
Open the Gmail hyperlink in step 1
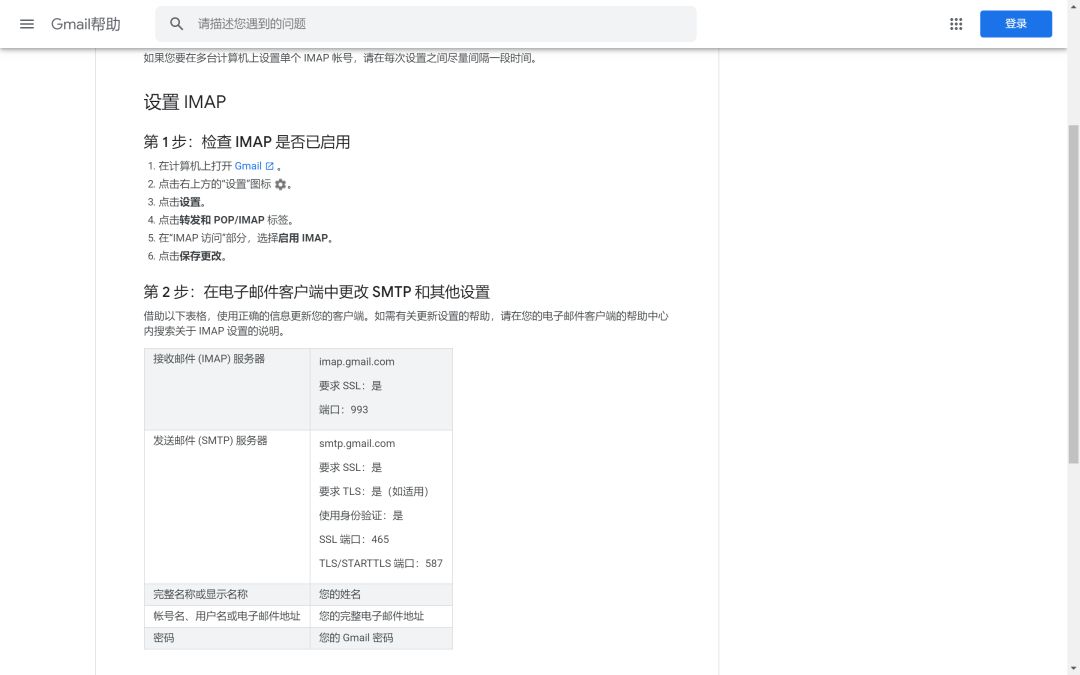[247, 166]
